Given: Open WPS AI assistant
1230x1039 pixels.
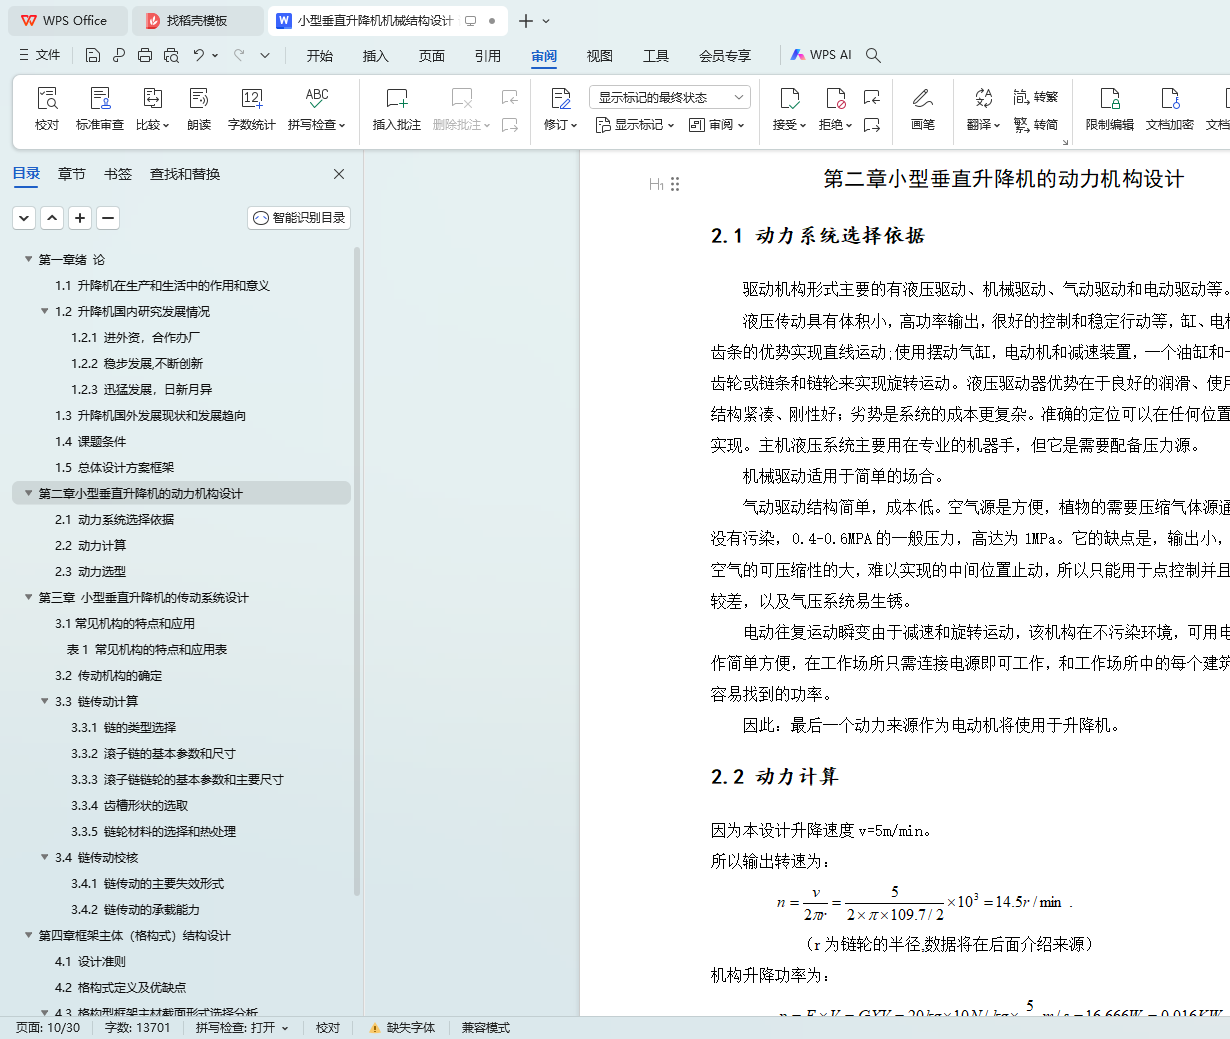Looking at the screenshot, I should pos(821,55).
